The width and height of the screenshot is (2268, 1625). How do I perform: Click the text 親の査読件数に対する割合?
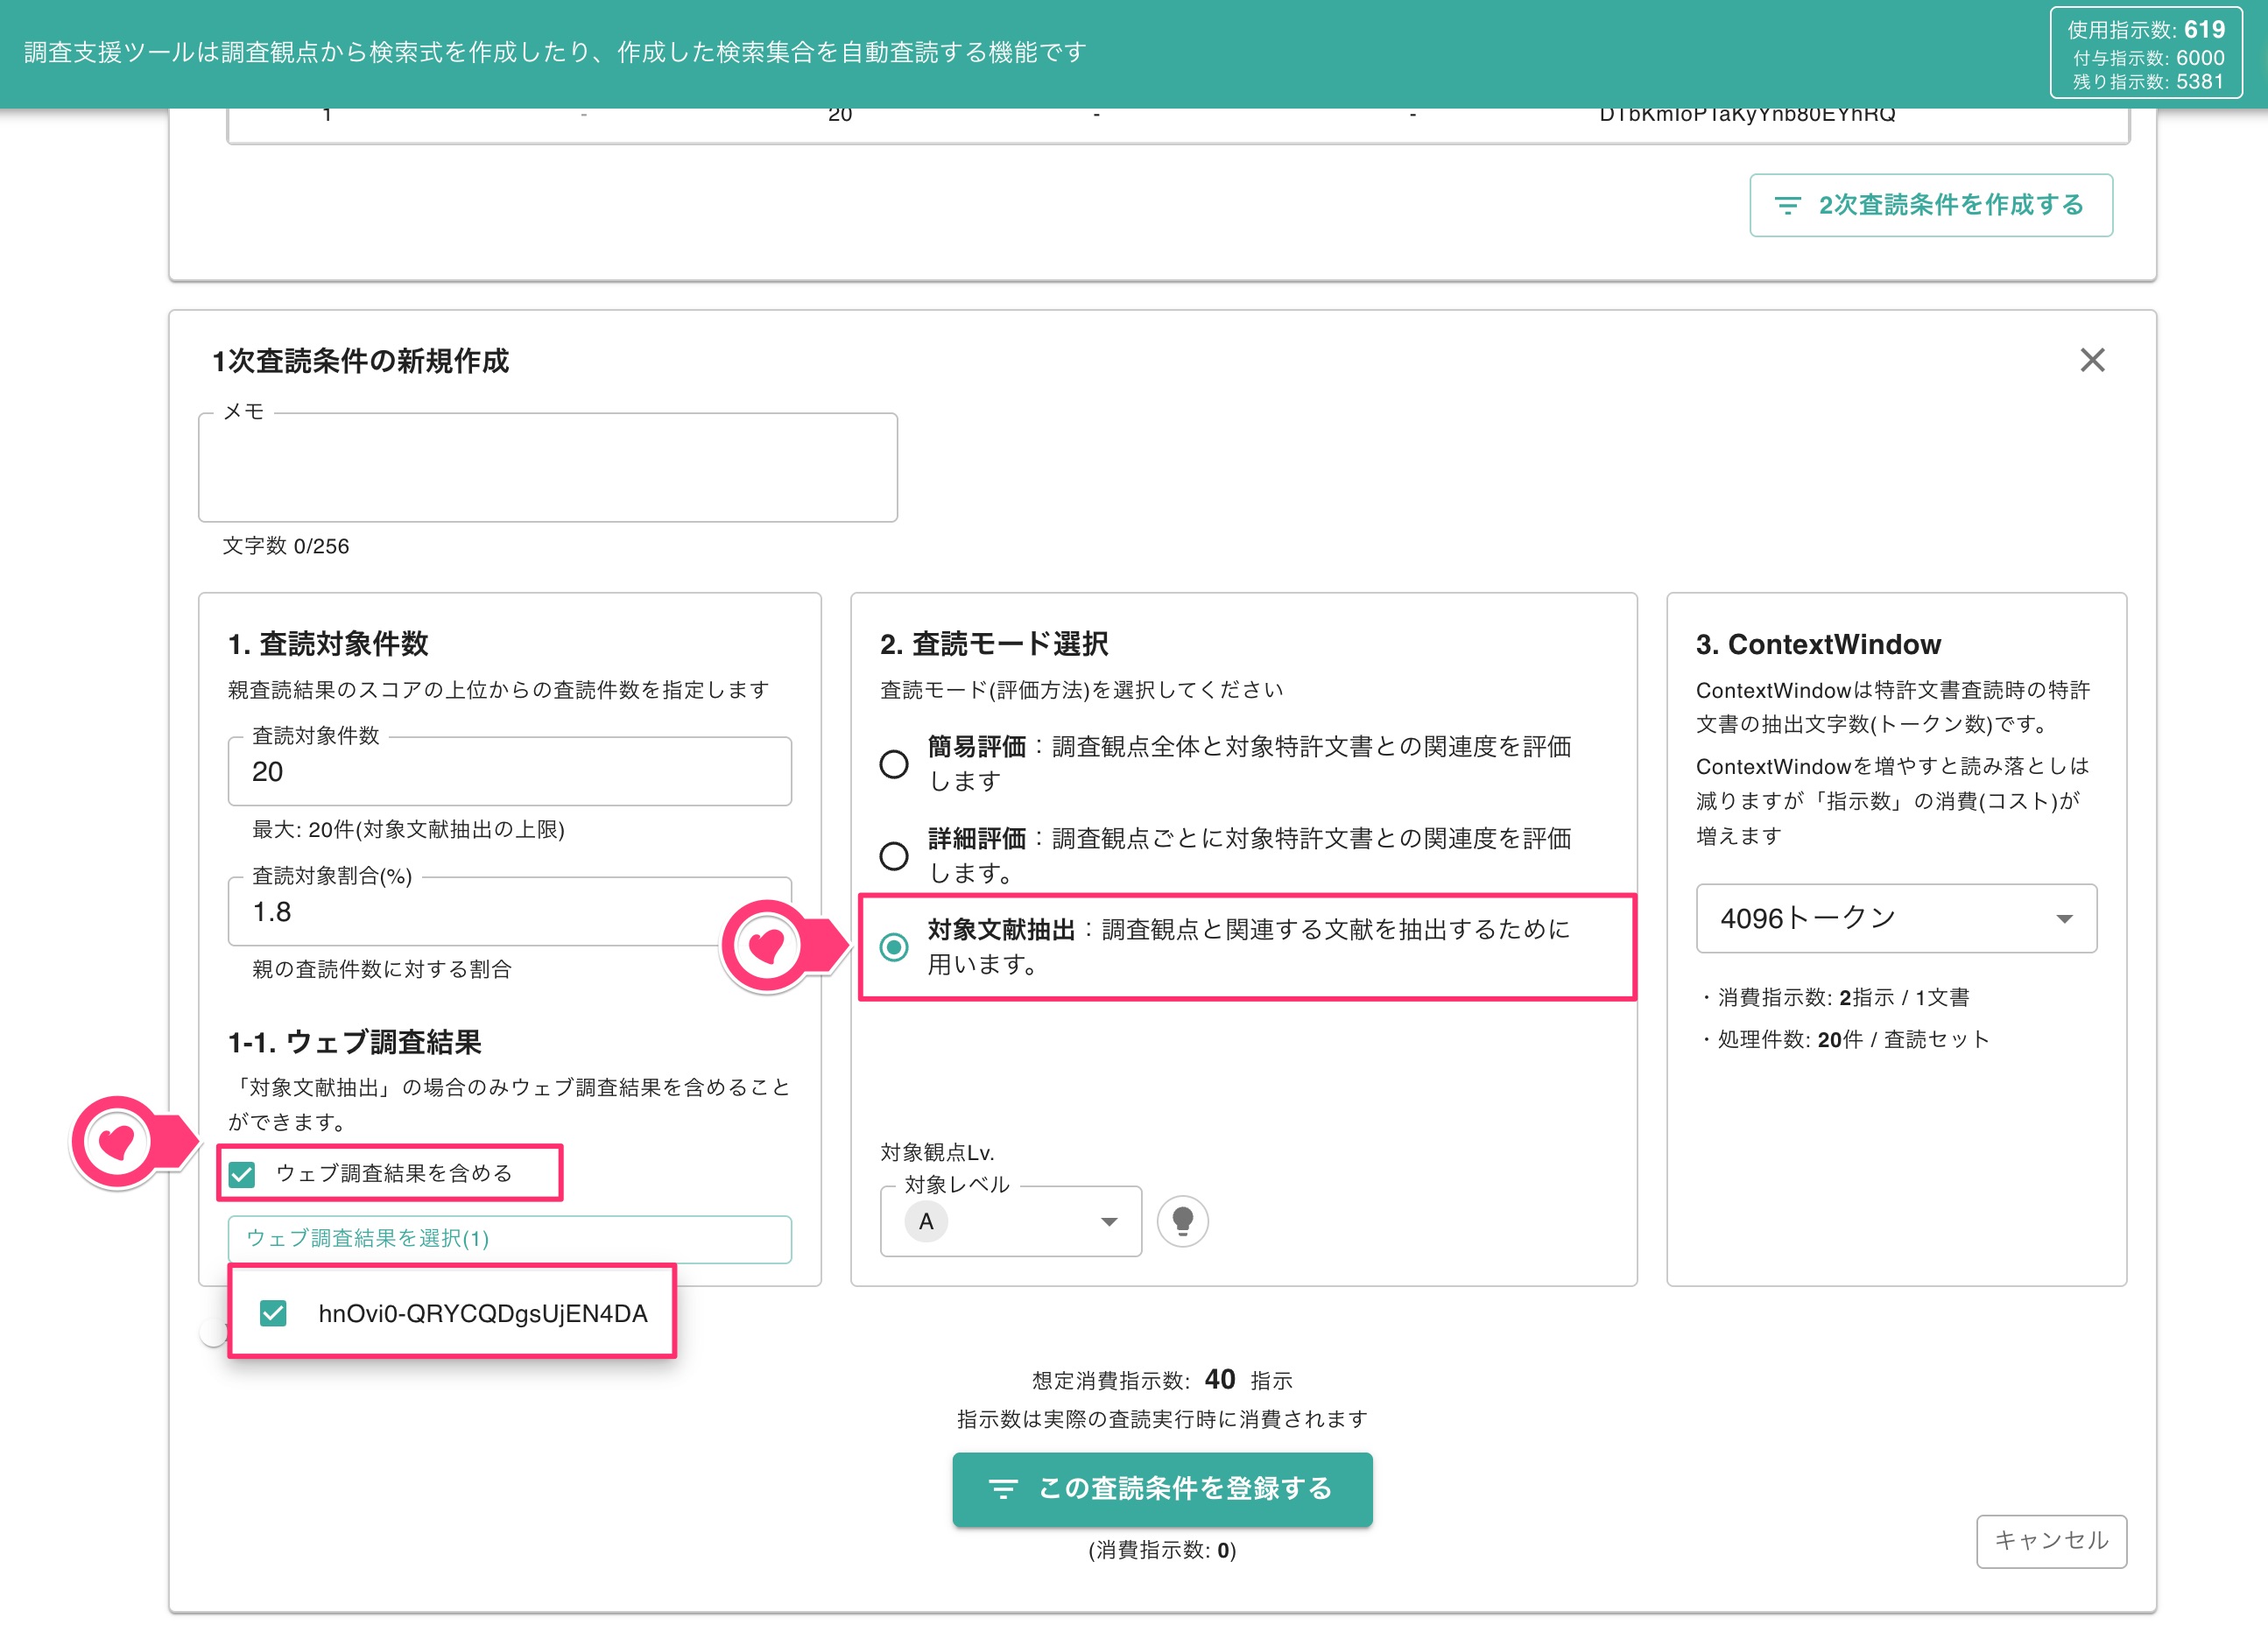(x=381, y=969)
